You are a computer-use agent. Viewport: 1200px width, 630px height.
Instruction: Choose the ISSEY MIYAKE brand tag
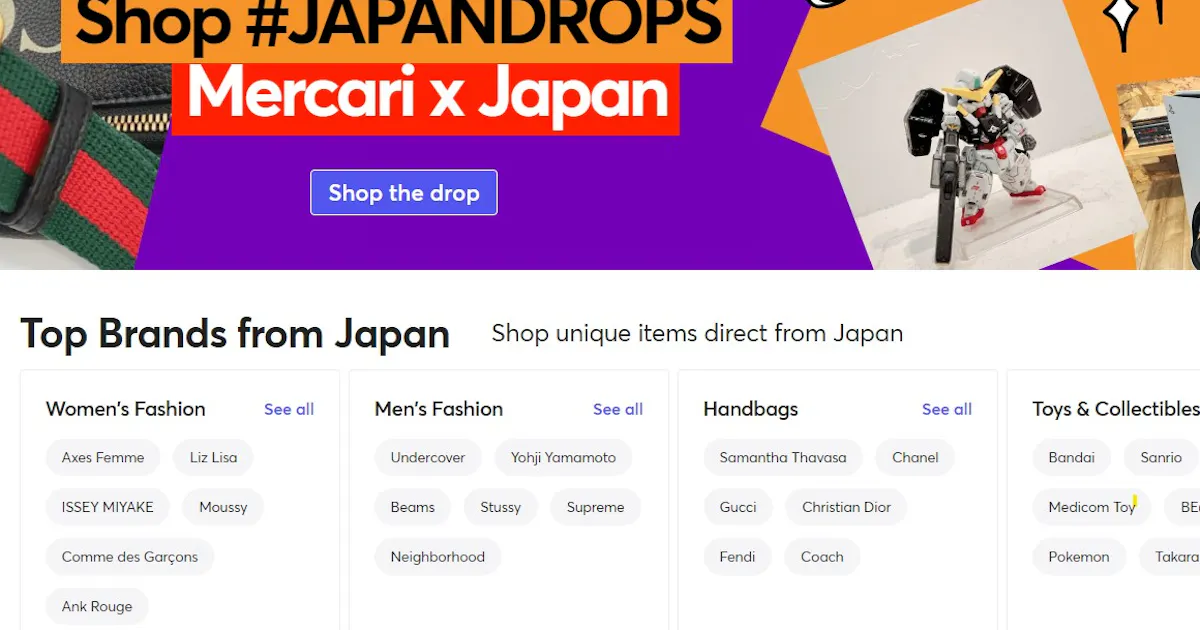108,507
